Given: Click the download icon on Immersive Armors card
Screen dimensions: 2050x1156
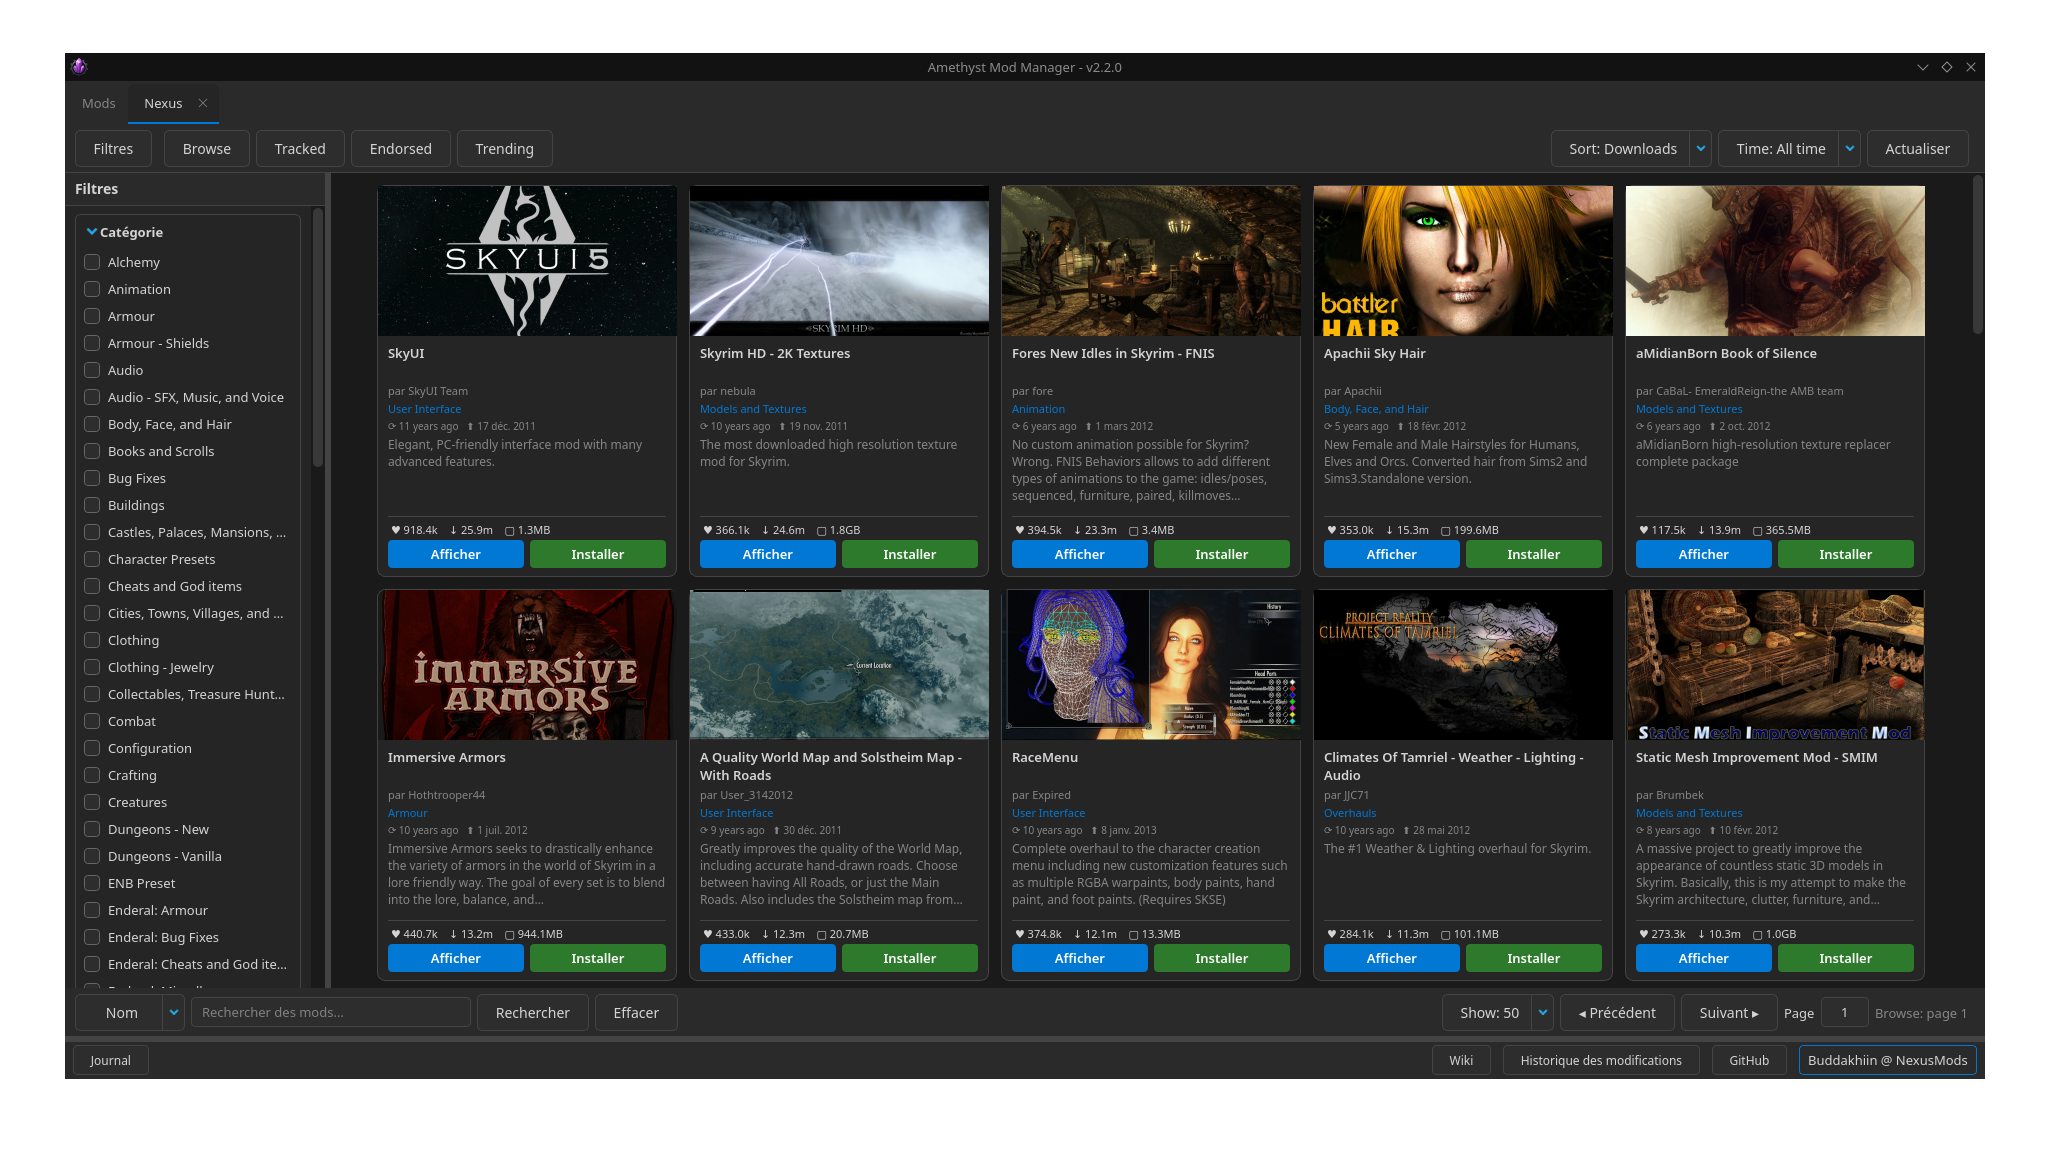Looking at the screenshot, I should point(454,934).
